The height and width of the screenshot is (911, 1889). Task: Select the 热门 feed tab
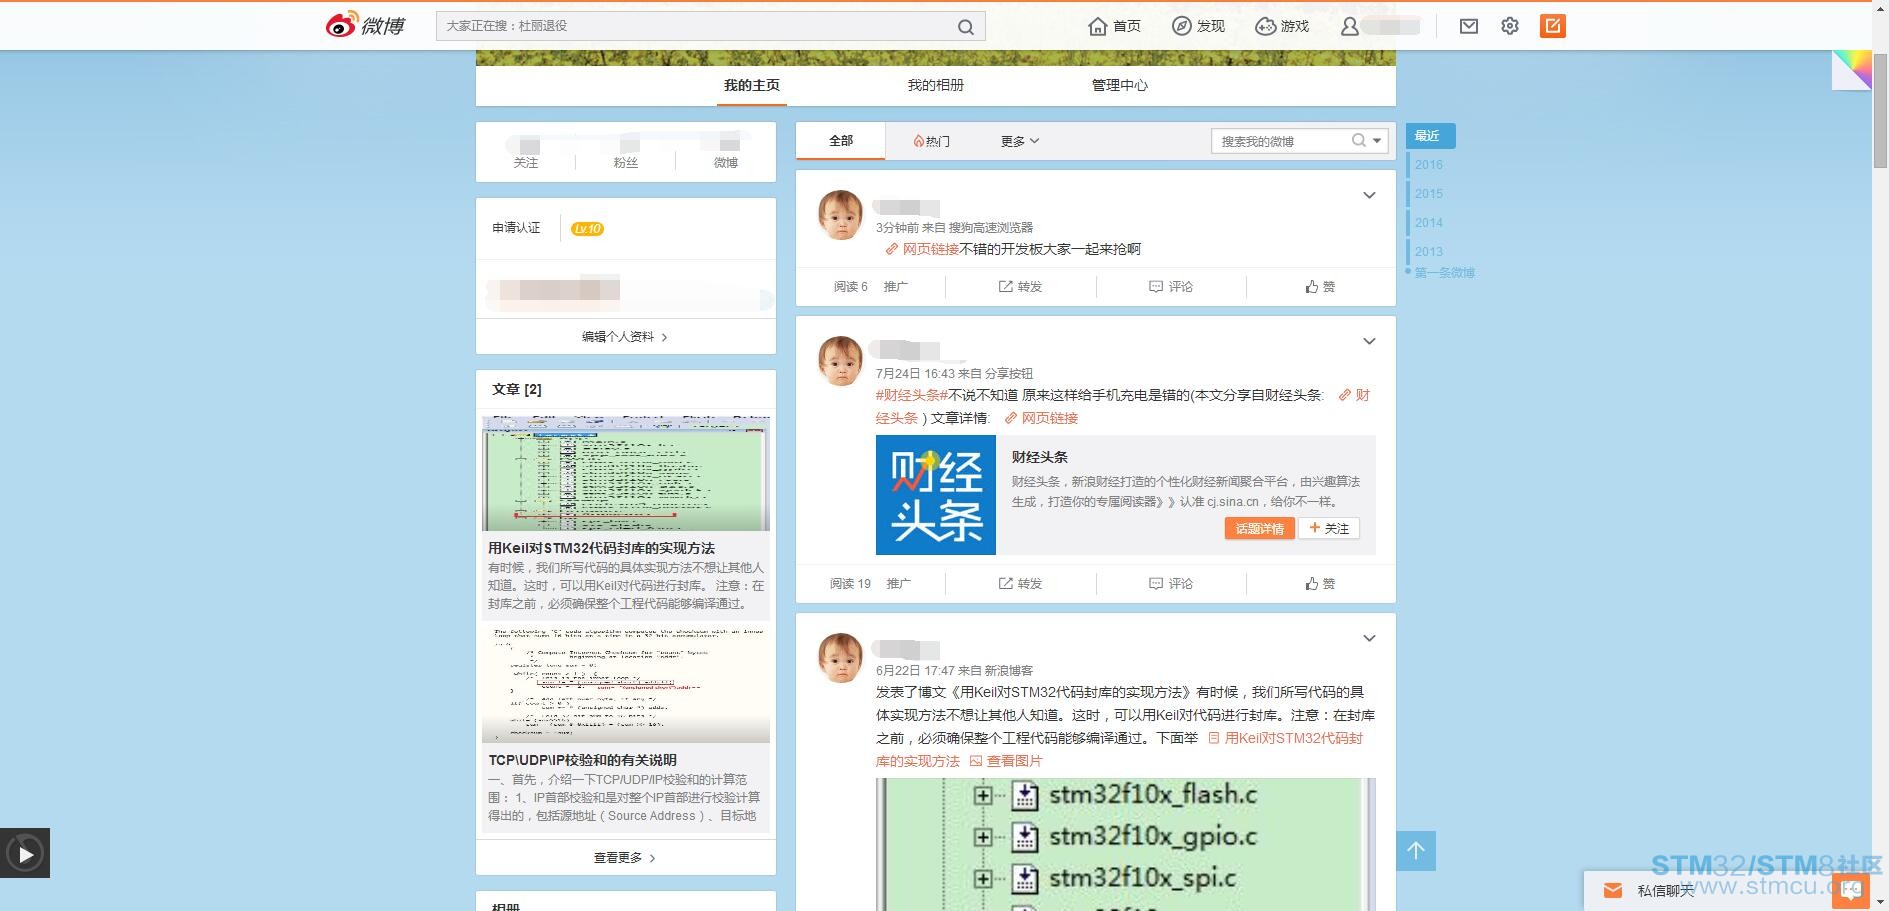tap(932, 142)
